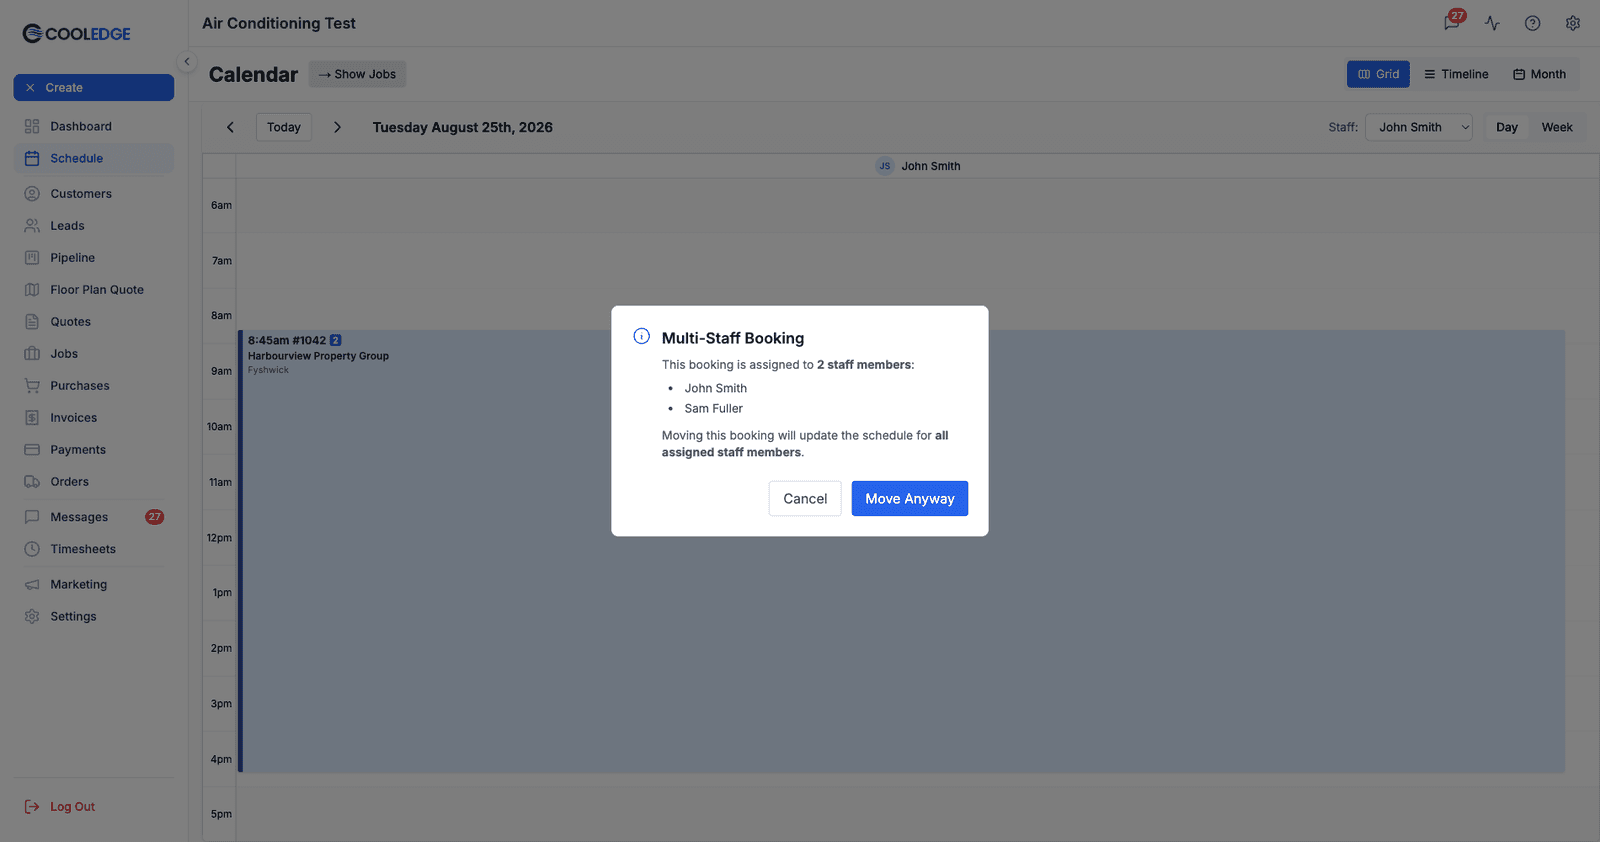Image resolution: width=1600 pixels, height=842 pixels.
Task: Select the Week view toggle
Action: pyautogui.click(x=1557, y=127)
